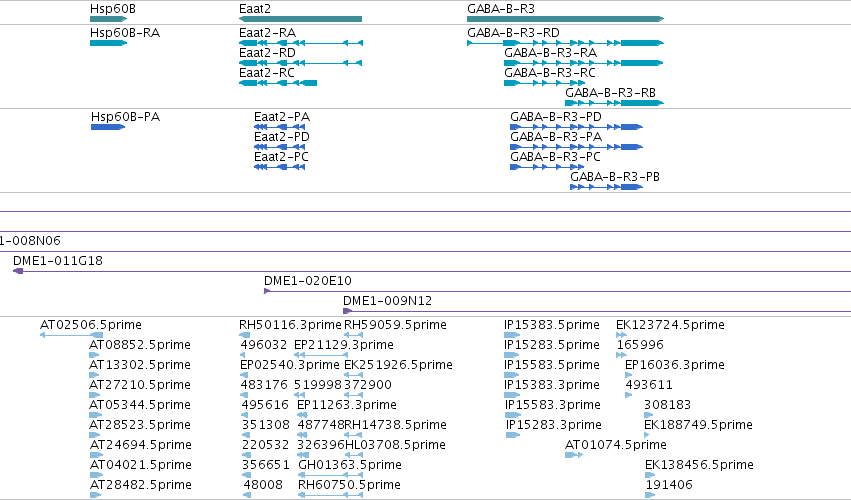
Task: Open the DME1-009N12 BAC label
Action: tap(388, 301)
